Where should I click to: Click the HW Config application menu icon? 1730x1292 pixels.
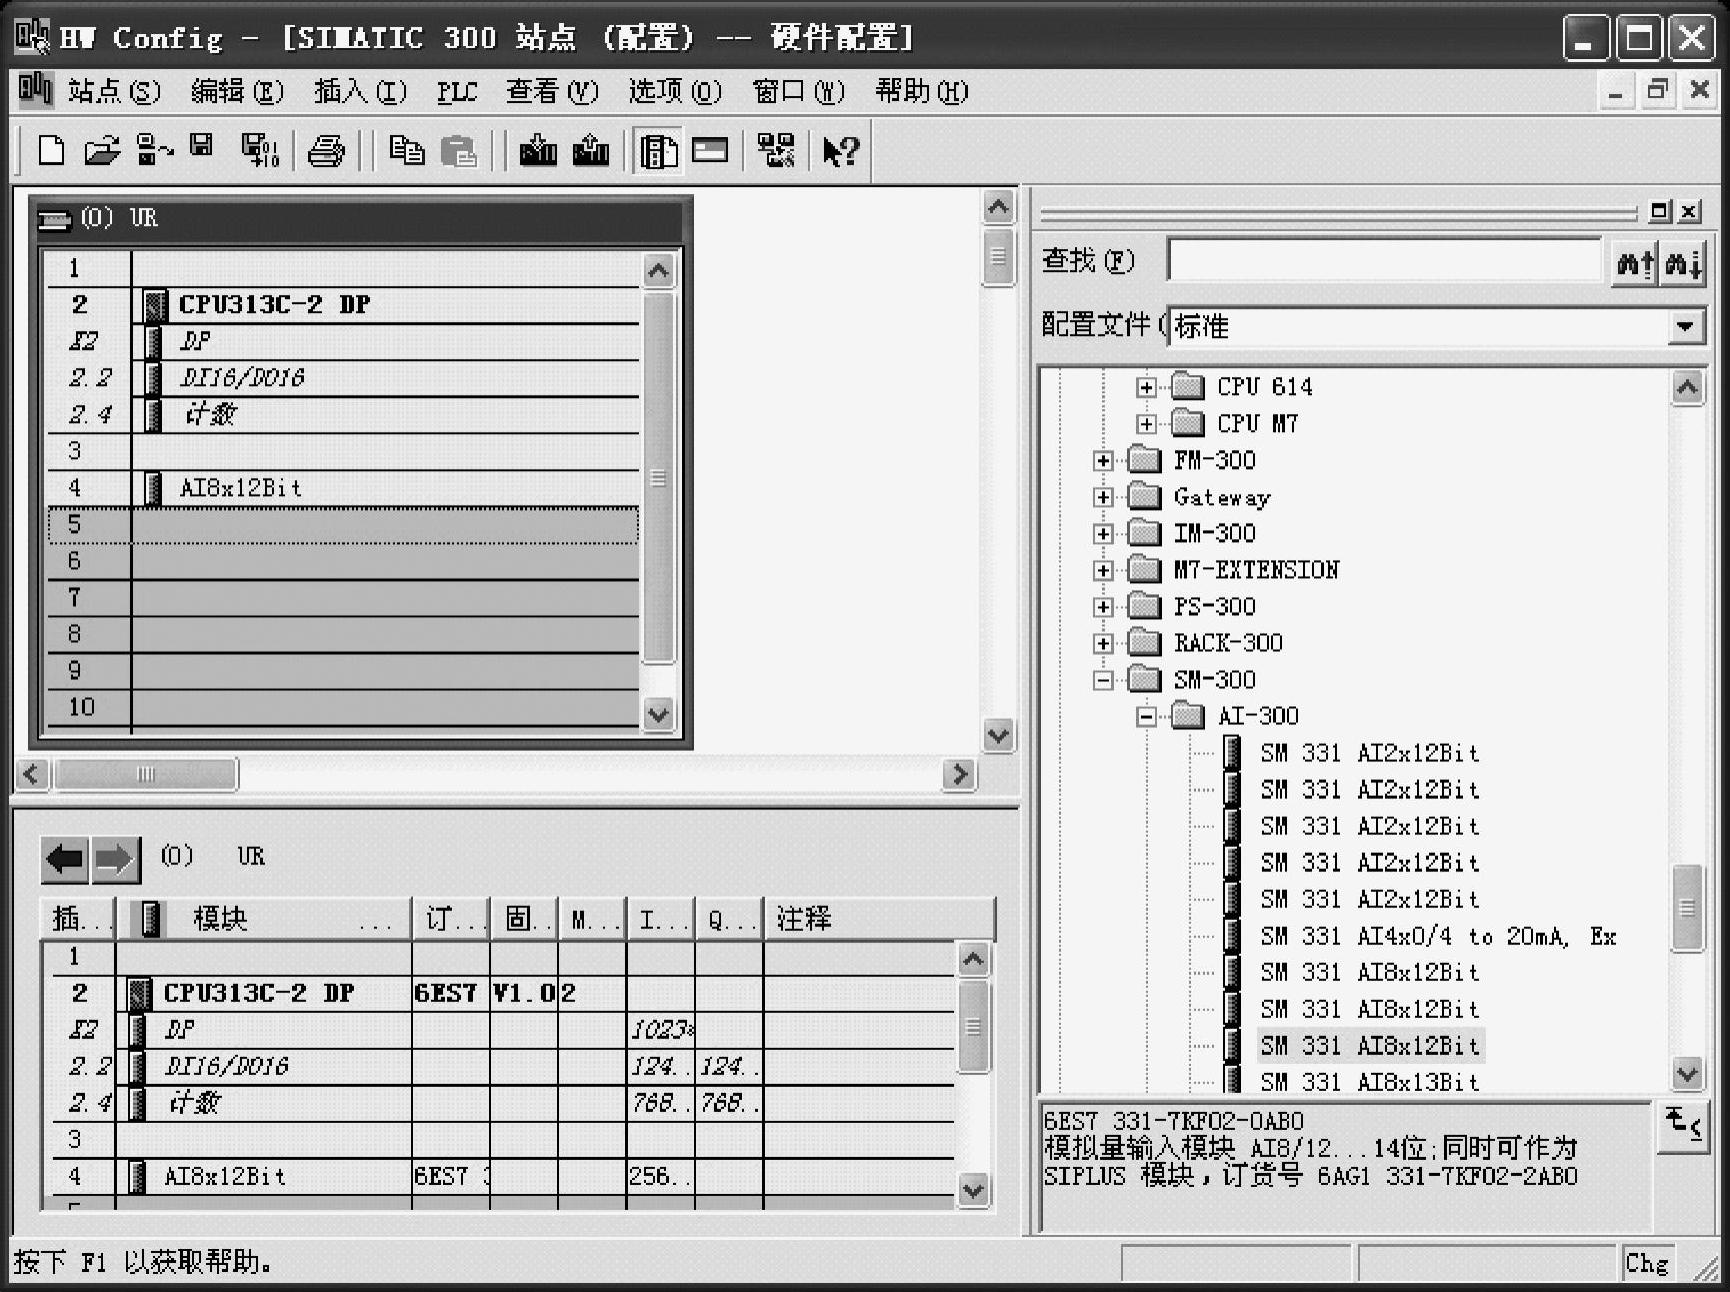[x=35, y=90]
